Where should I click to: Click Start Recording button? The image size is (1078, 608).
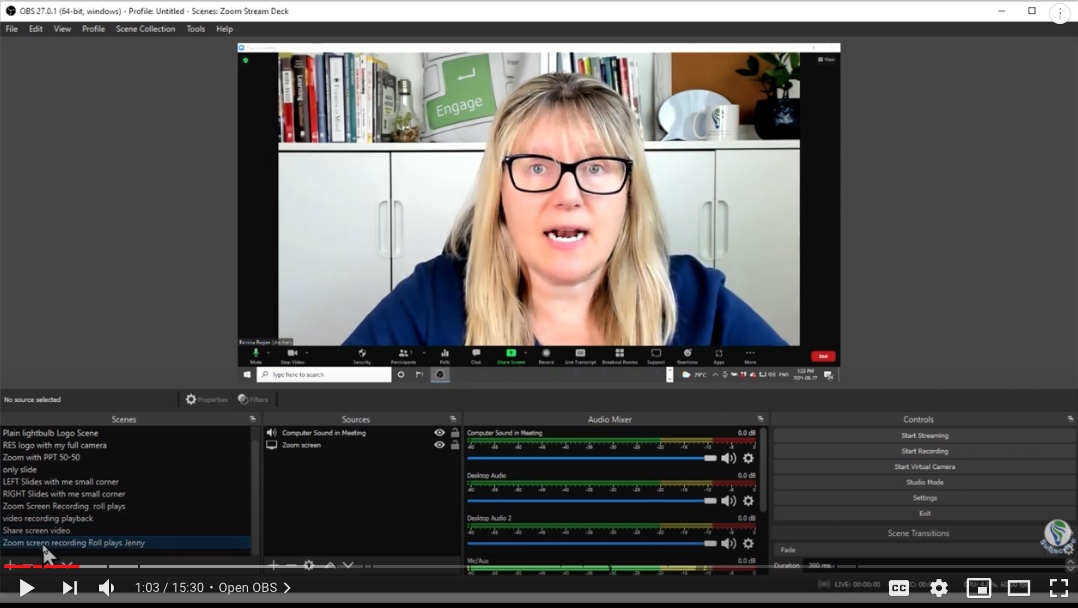[x=924, y=451]
